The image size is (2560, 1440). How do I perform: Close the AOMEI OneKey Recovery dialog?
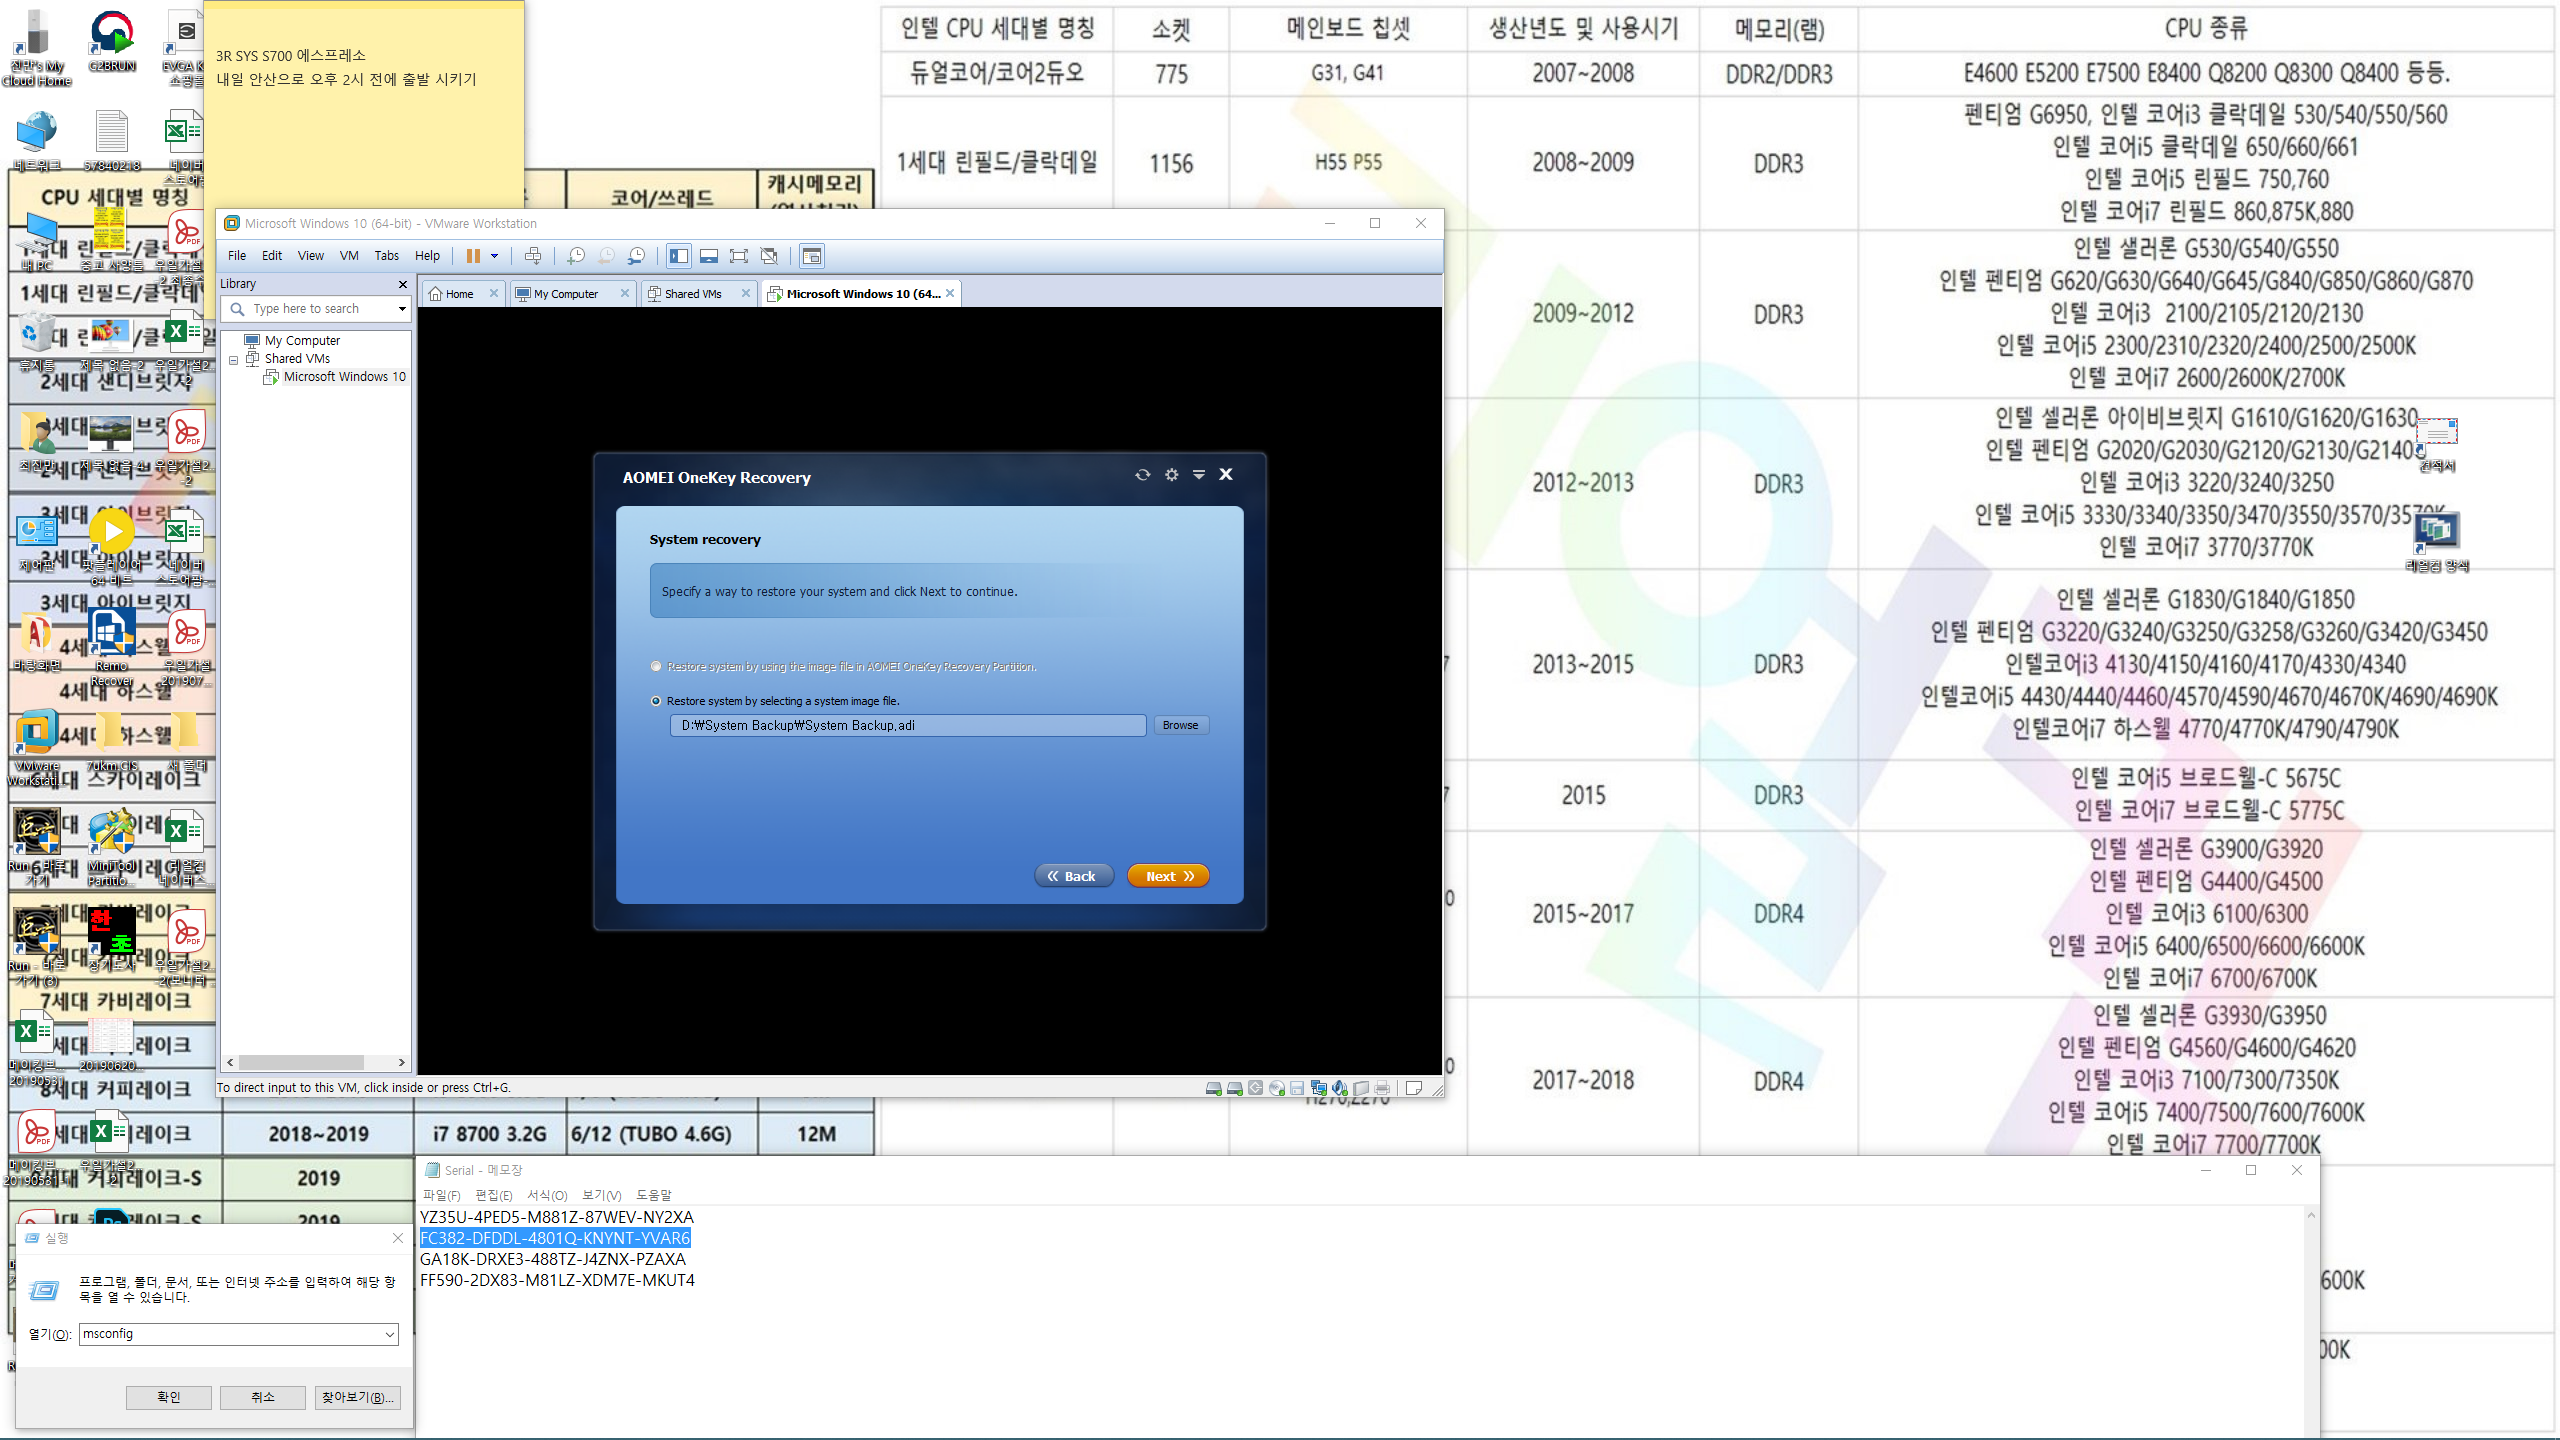tap(1226, 474)
